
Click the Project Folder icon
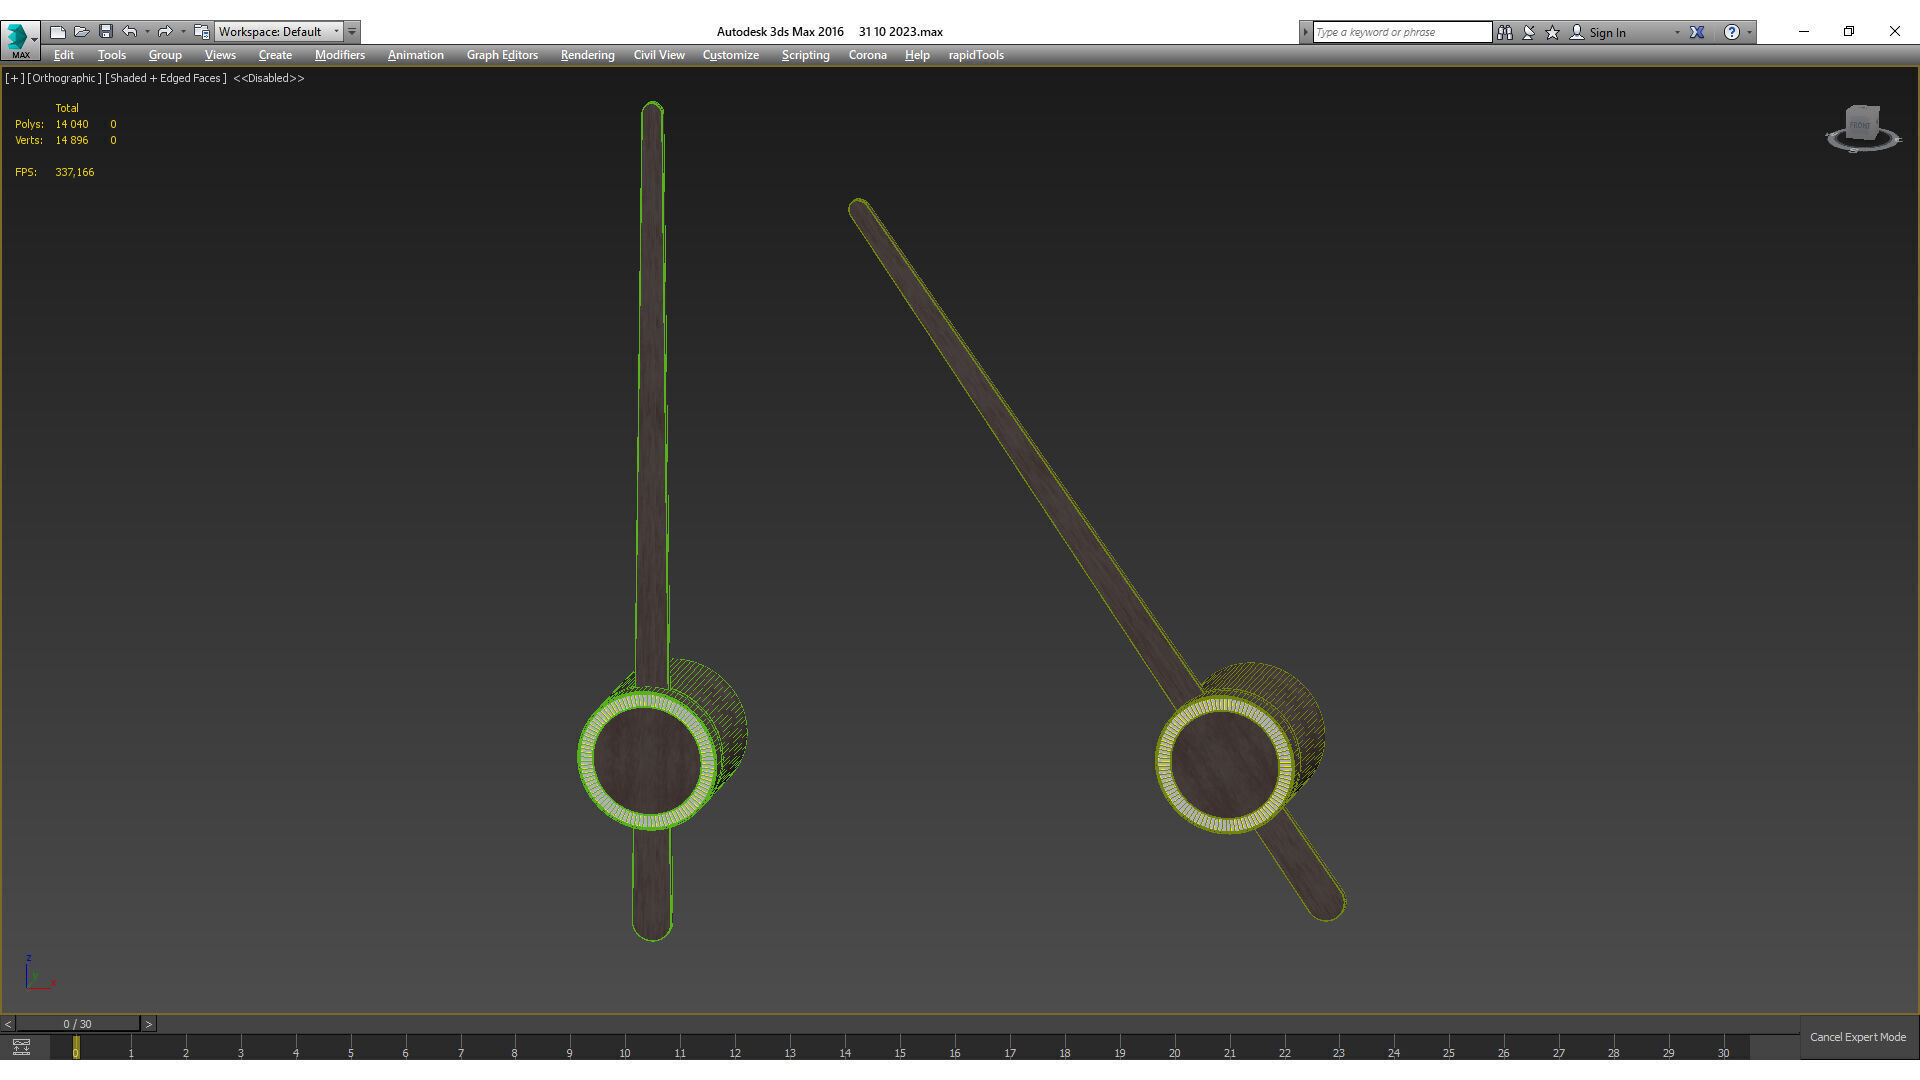[201, 32]
